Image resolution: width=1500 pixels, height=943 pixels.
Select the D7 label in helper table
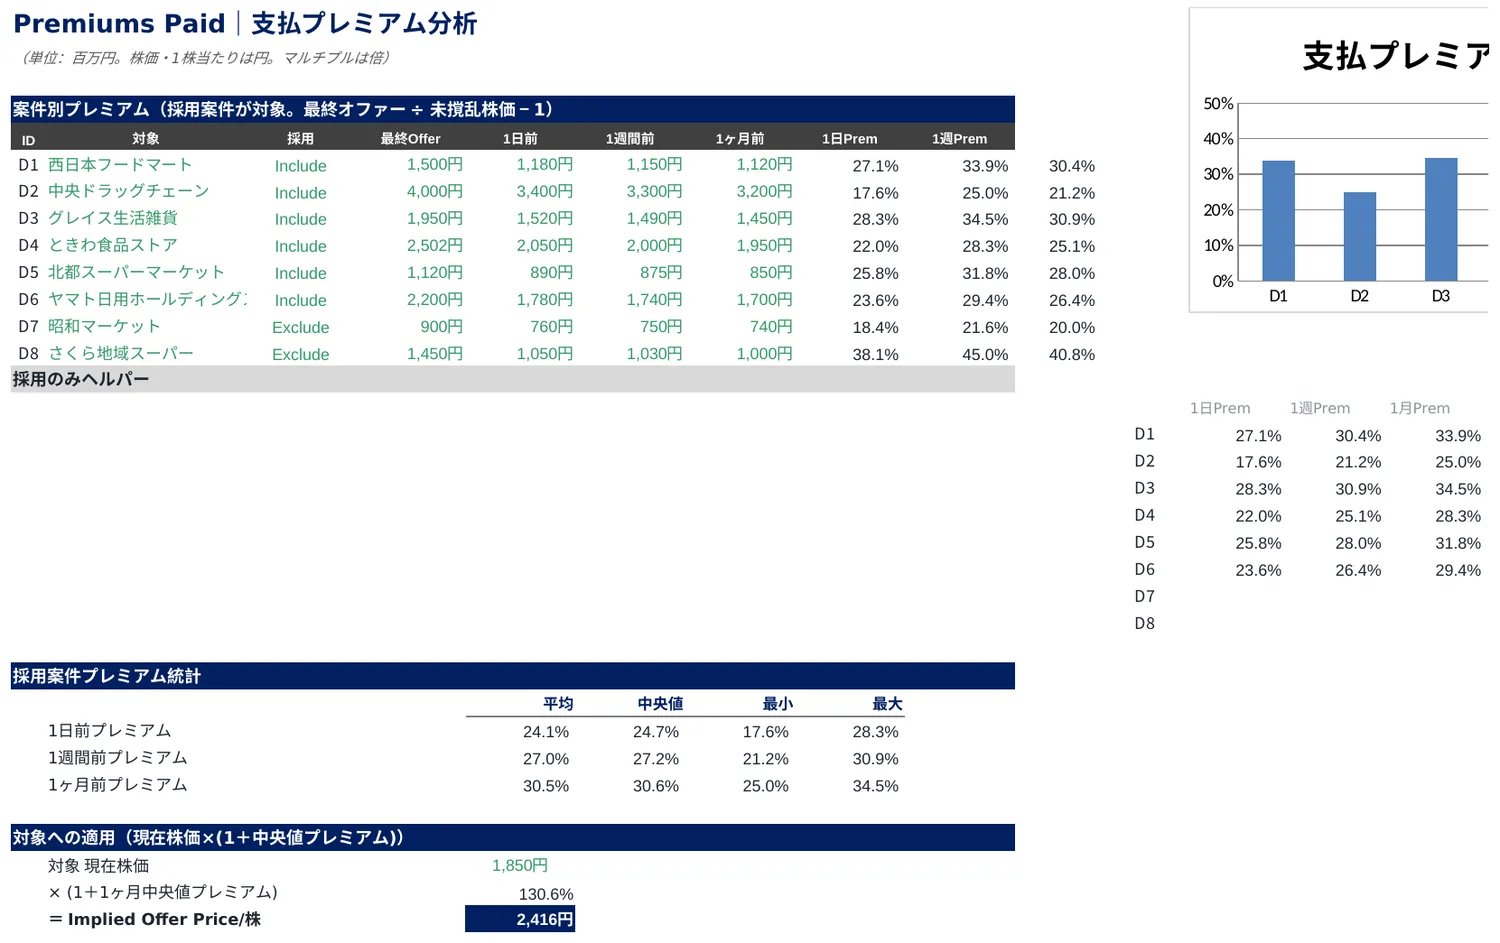[1145, 596]
